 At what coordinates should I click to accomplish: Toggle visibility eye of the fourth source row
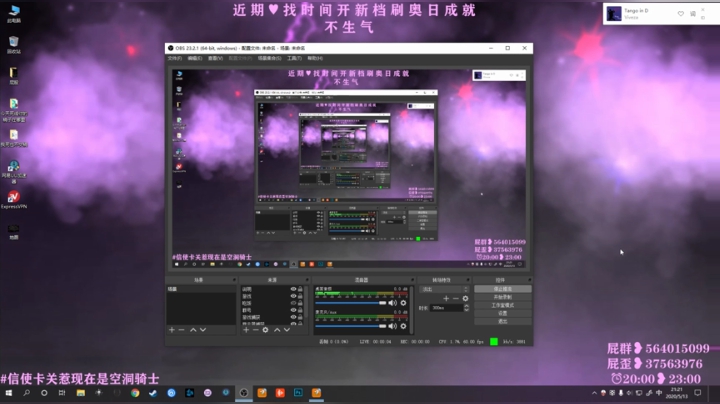(x=293, y=310)
